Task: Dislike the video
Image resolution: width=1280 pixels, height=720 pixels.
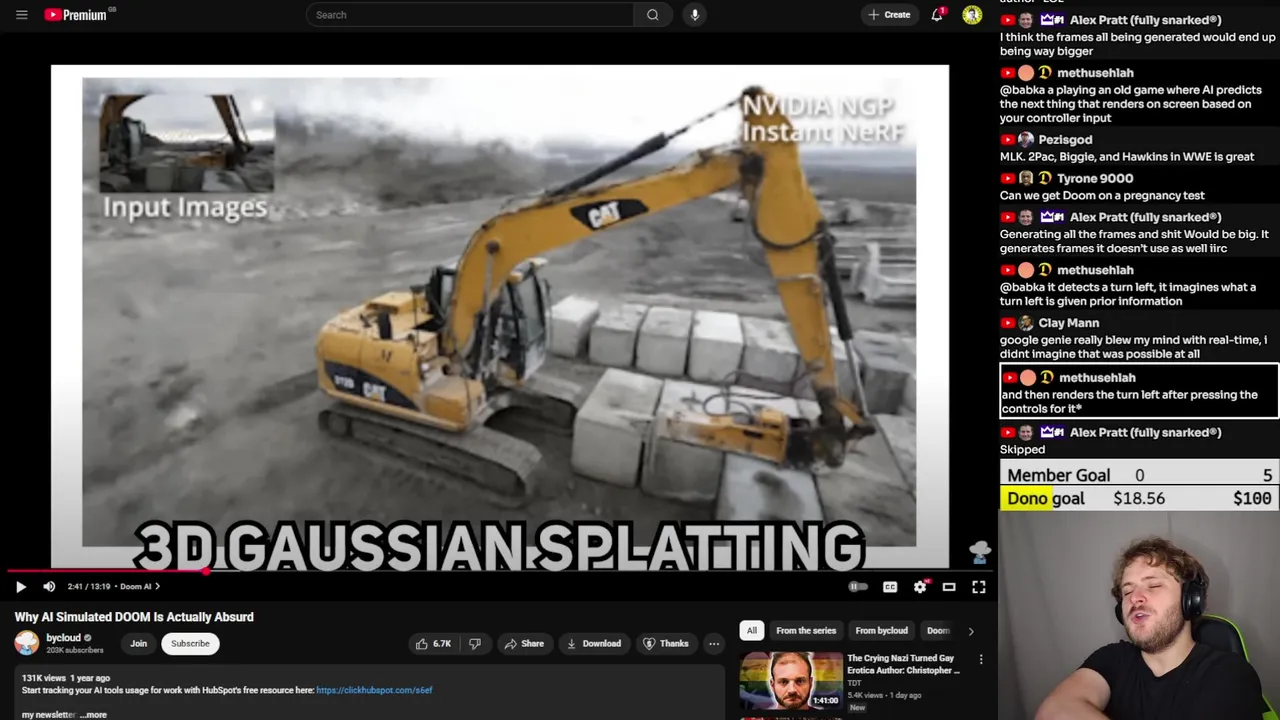Action: (x=475, y=644)
